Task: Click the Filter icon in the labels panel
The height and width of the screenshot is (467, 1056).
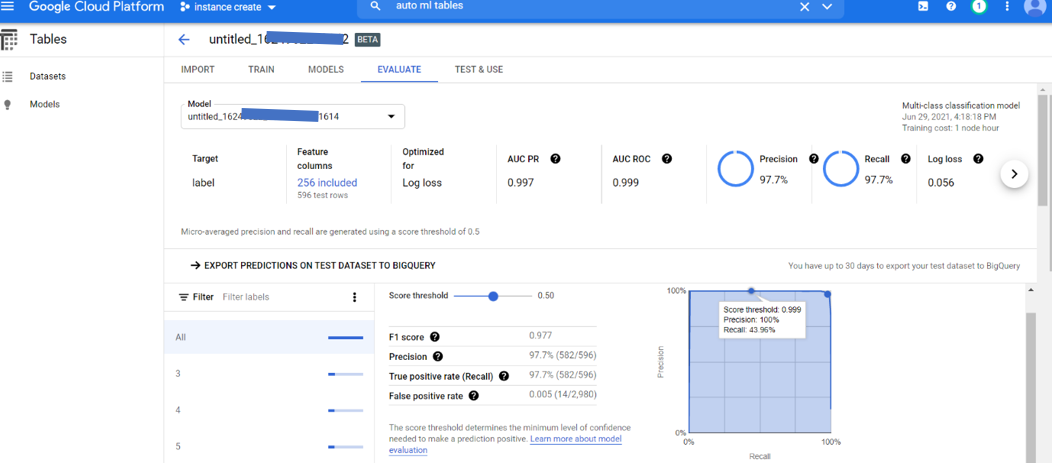Action: coord(183,297)
